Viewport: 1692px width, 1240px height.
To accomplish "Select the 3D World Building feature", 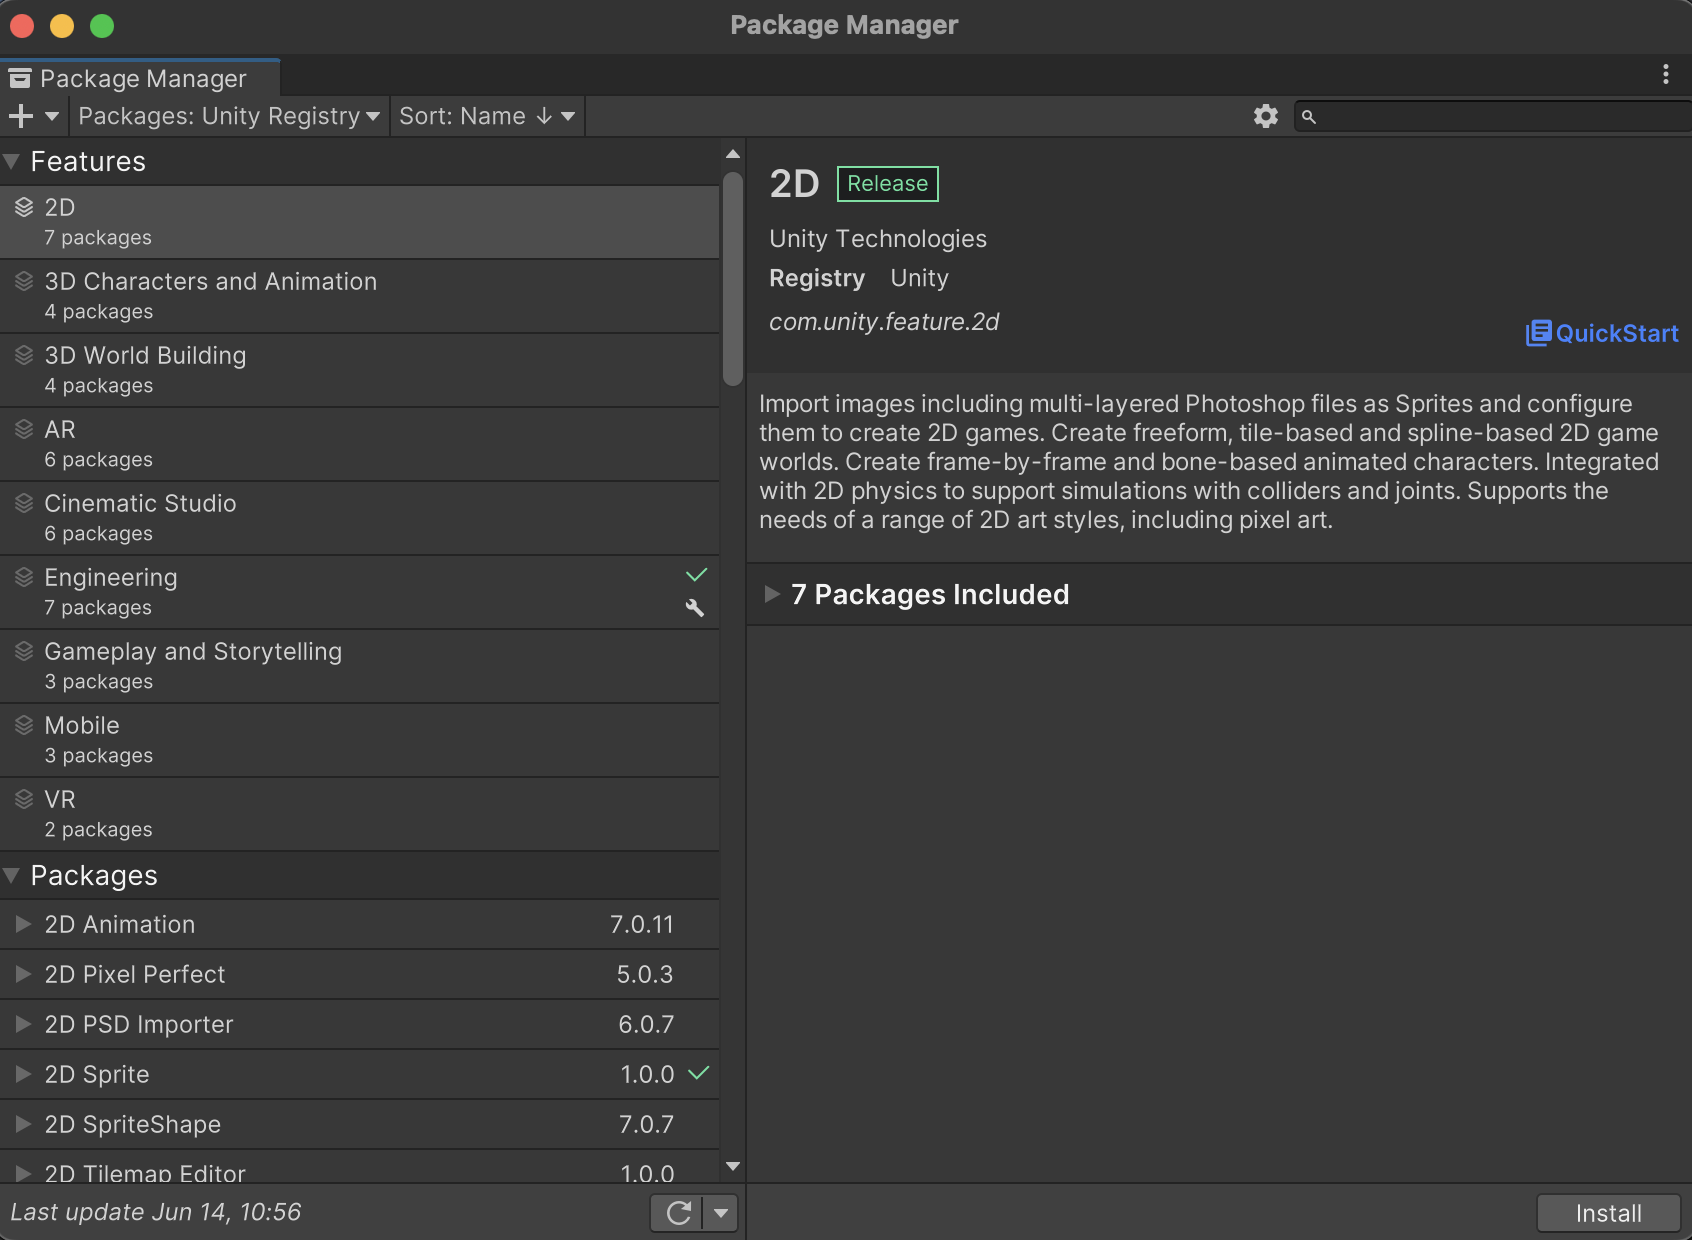I will (359, 370).
